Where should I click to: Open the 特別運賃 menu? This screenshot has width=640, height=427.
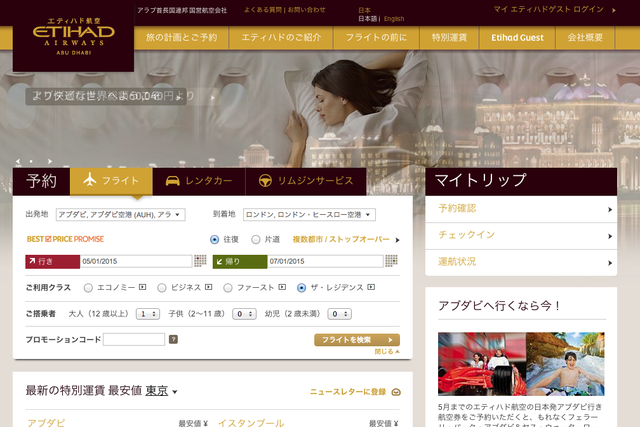449,38
